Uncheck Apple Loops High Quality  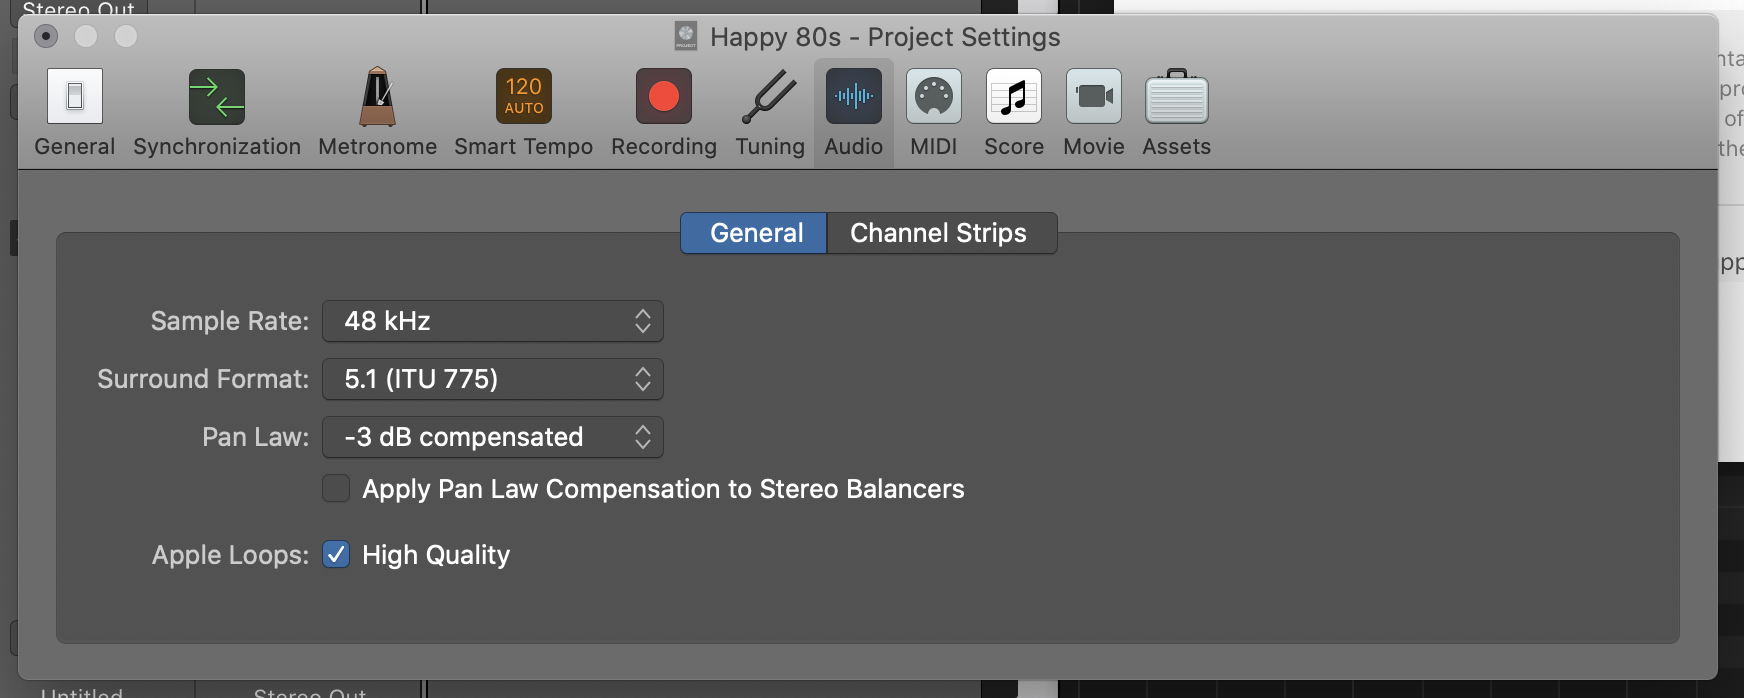(336, 554)
